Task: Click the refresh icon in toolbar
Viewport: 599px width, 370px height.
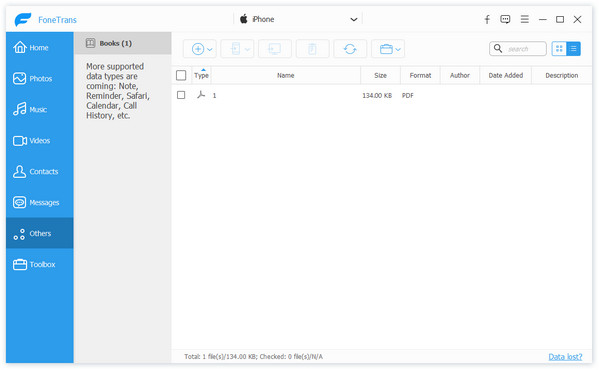Action: coord(350,49)
